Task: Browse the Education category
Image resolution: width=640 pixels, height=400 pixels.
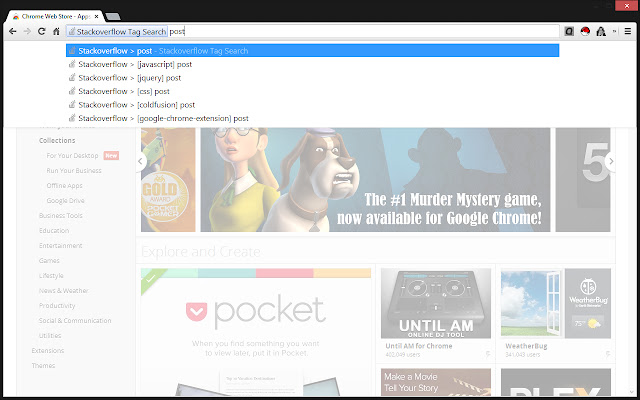Action: (54, 231)
